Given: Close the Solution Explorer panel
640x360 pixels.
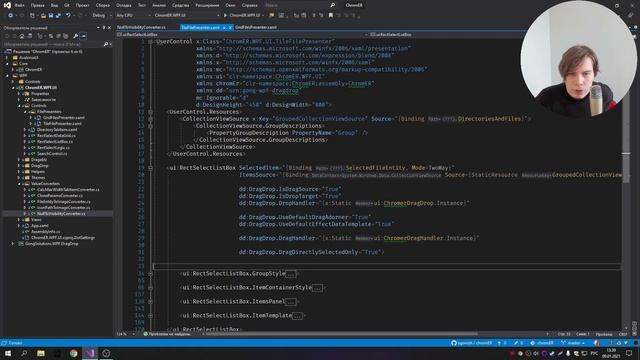Looking at the screenshot, I should (109, 27).
